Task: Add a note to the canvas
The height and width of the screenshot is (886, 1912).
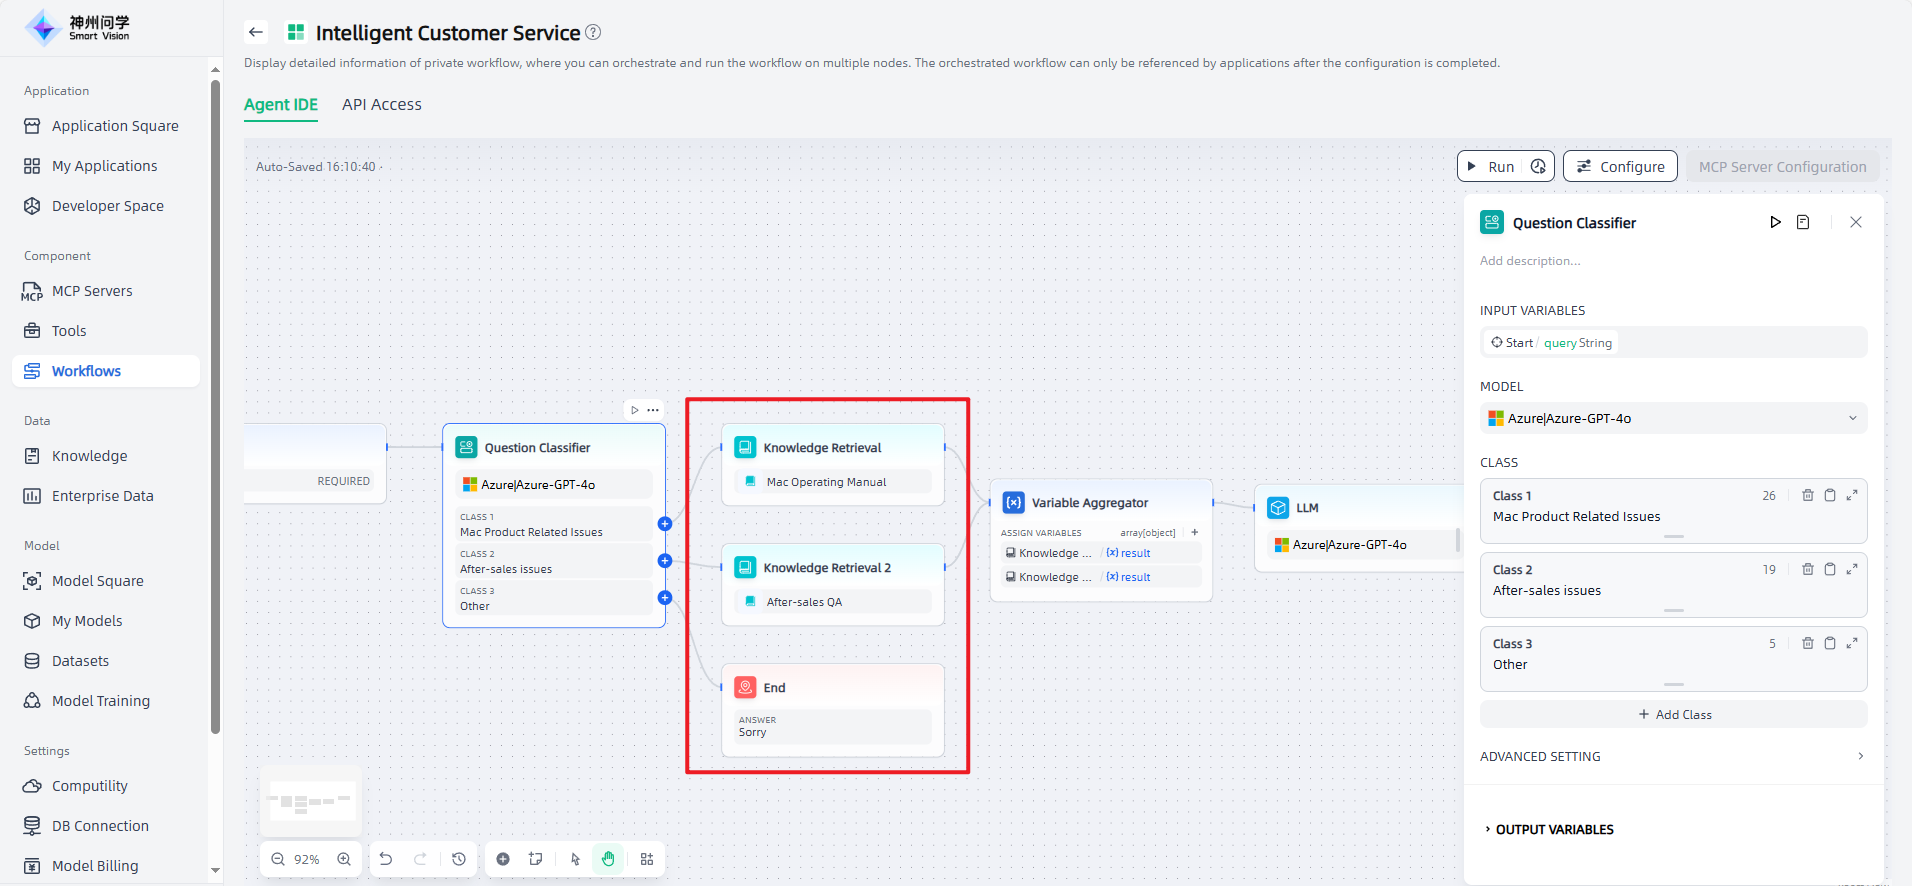Action: pos(536,859)
